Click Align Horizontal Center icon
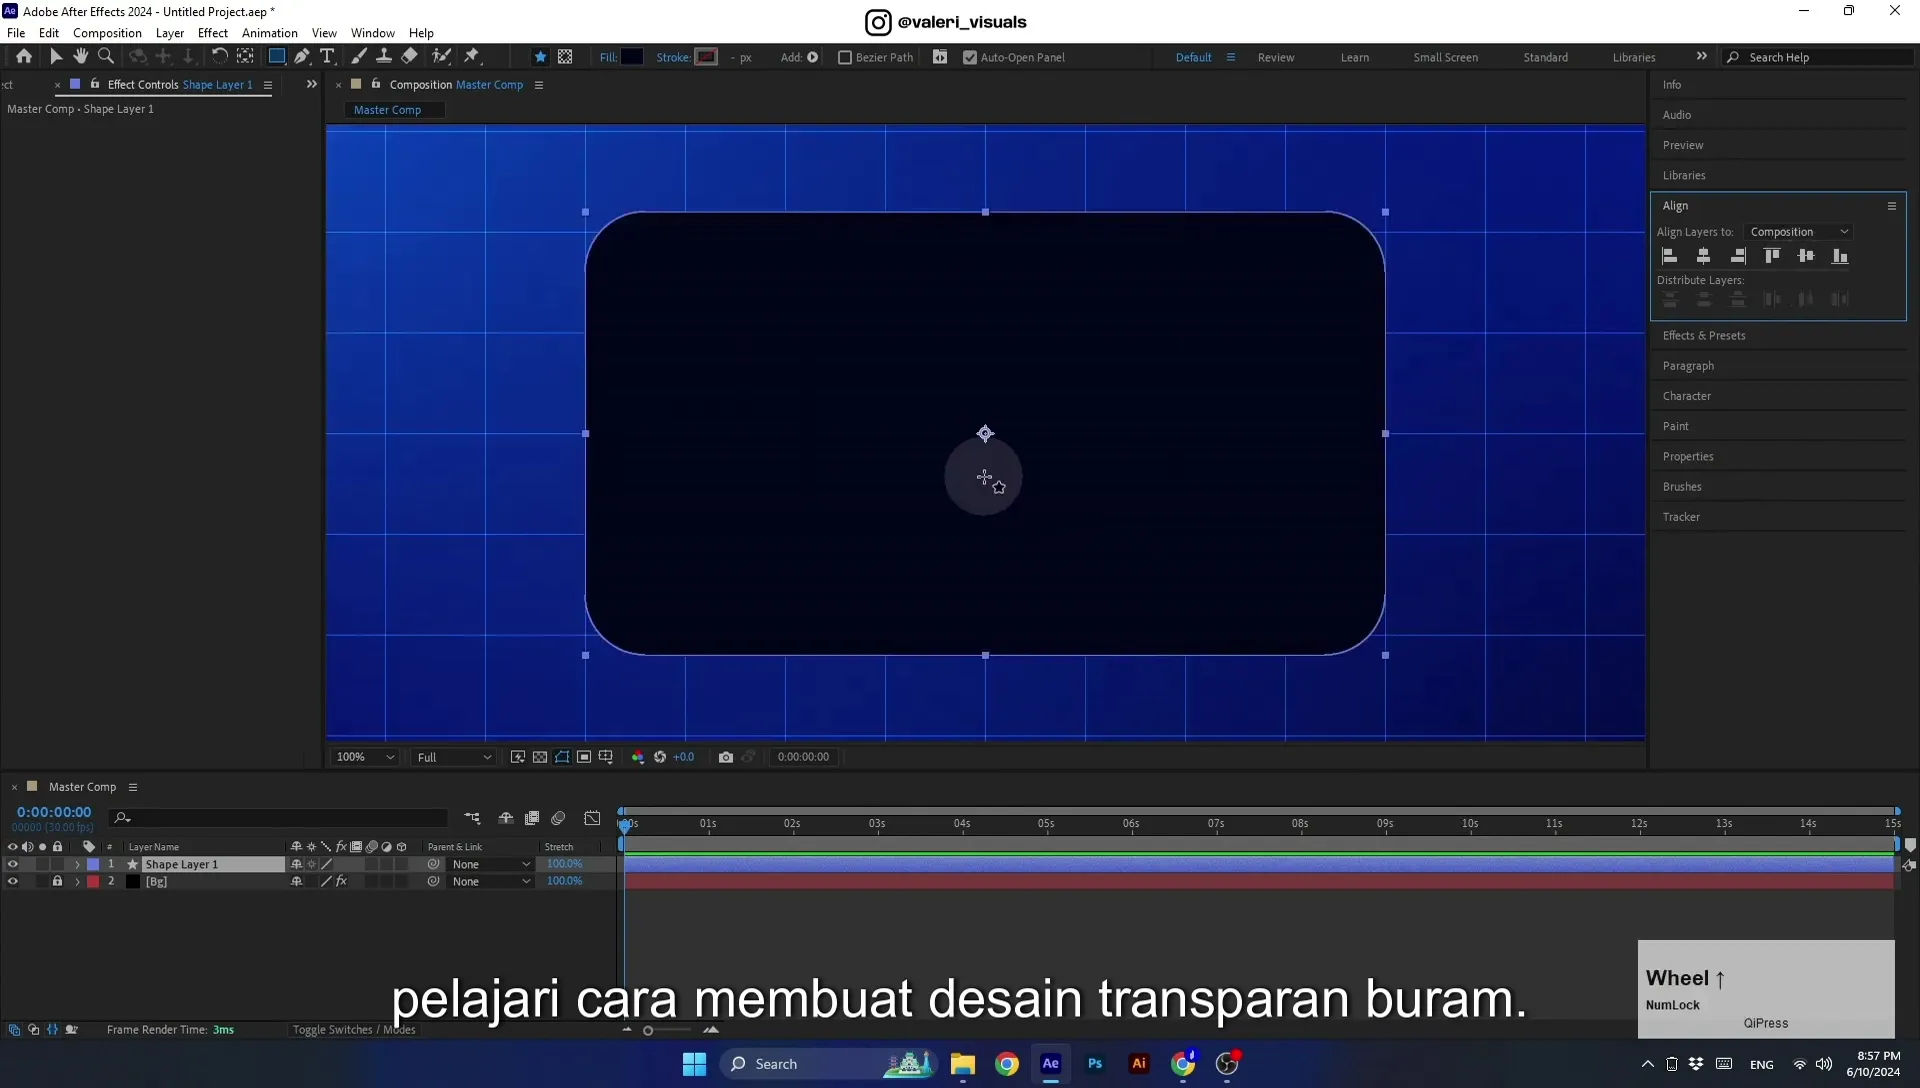Screen dimensions: 1920x1088 [1704, 257]
